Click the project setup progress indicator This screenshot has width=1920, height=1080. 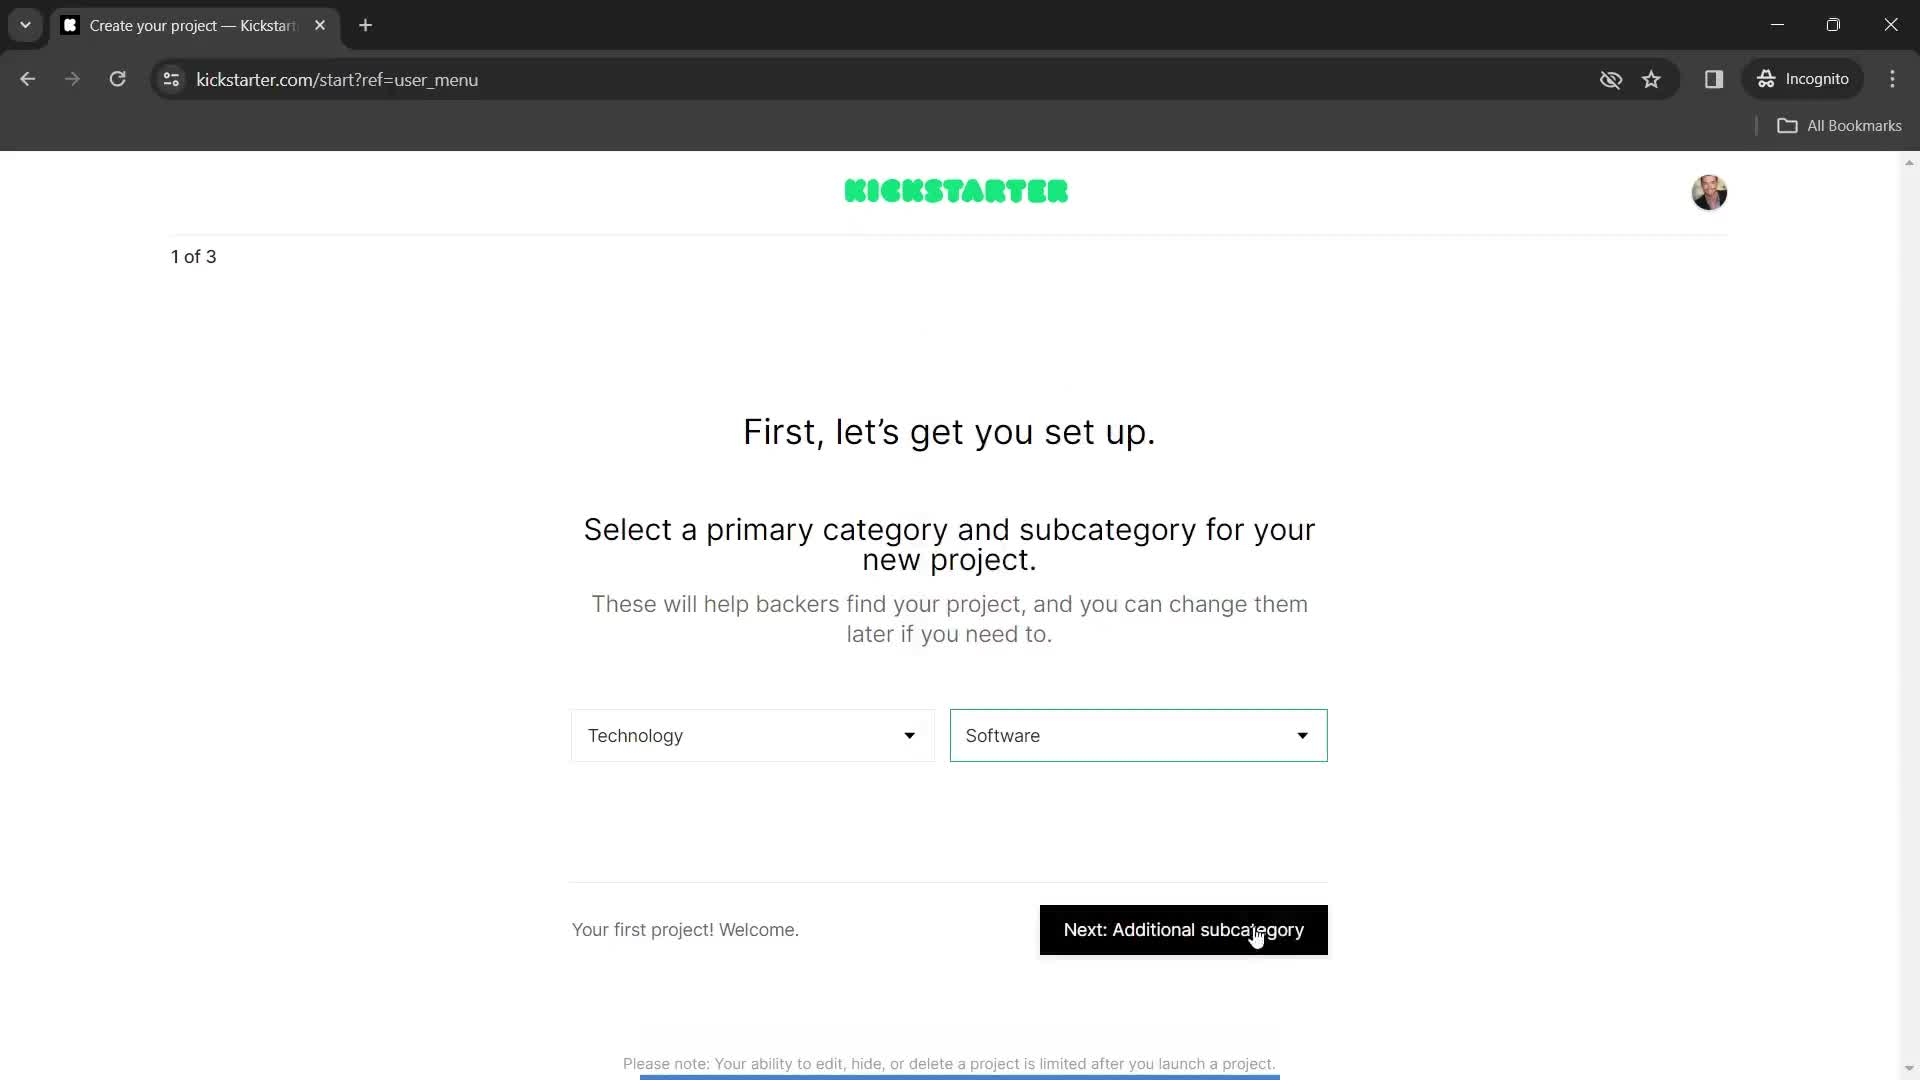tap(194, 257)
